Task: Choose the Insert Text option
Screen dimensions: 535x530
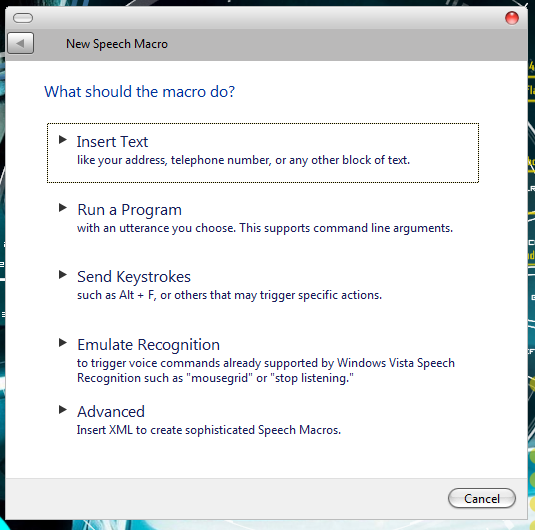Action: 263,153
